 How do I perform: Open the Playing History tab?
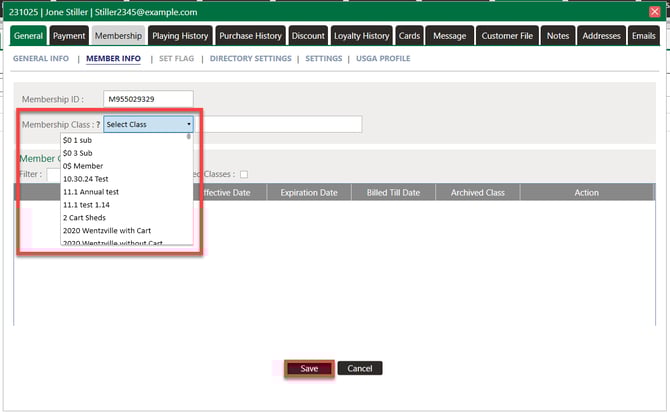180,36
